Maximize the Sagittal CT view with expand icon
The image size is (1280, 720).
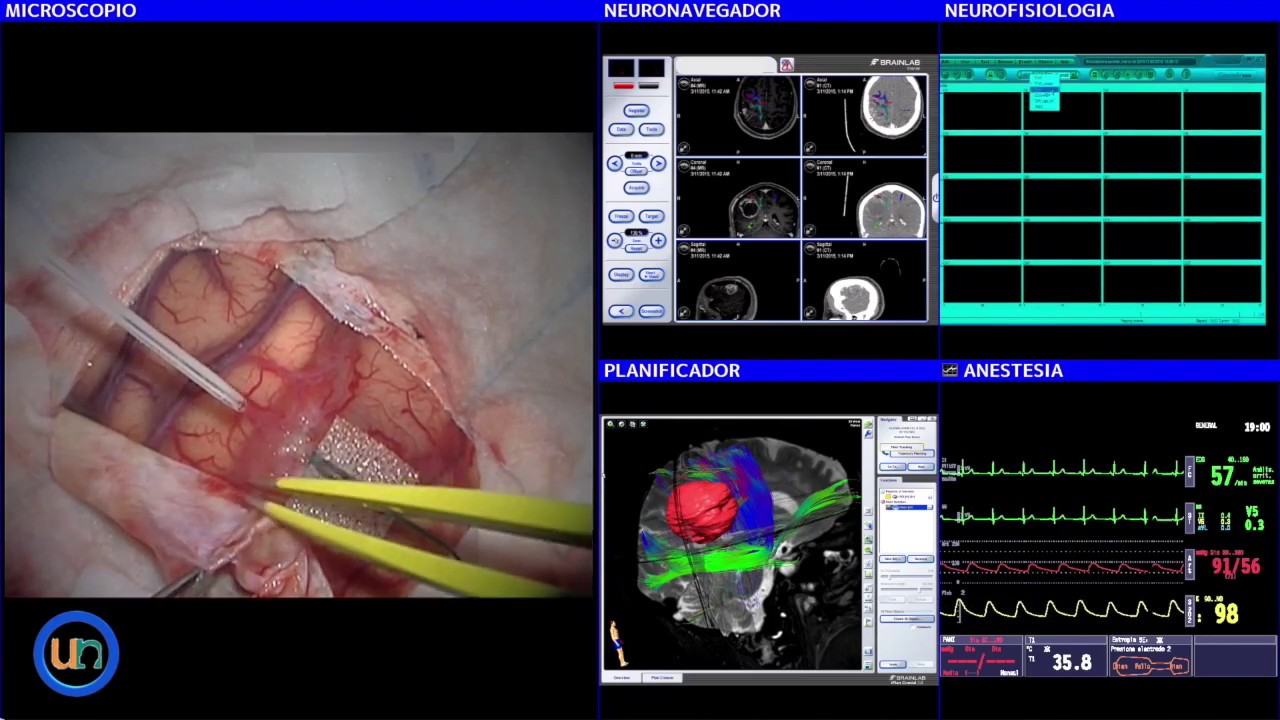point(810,313)
